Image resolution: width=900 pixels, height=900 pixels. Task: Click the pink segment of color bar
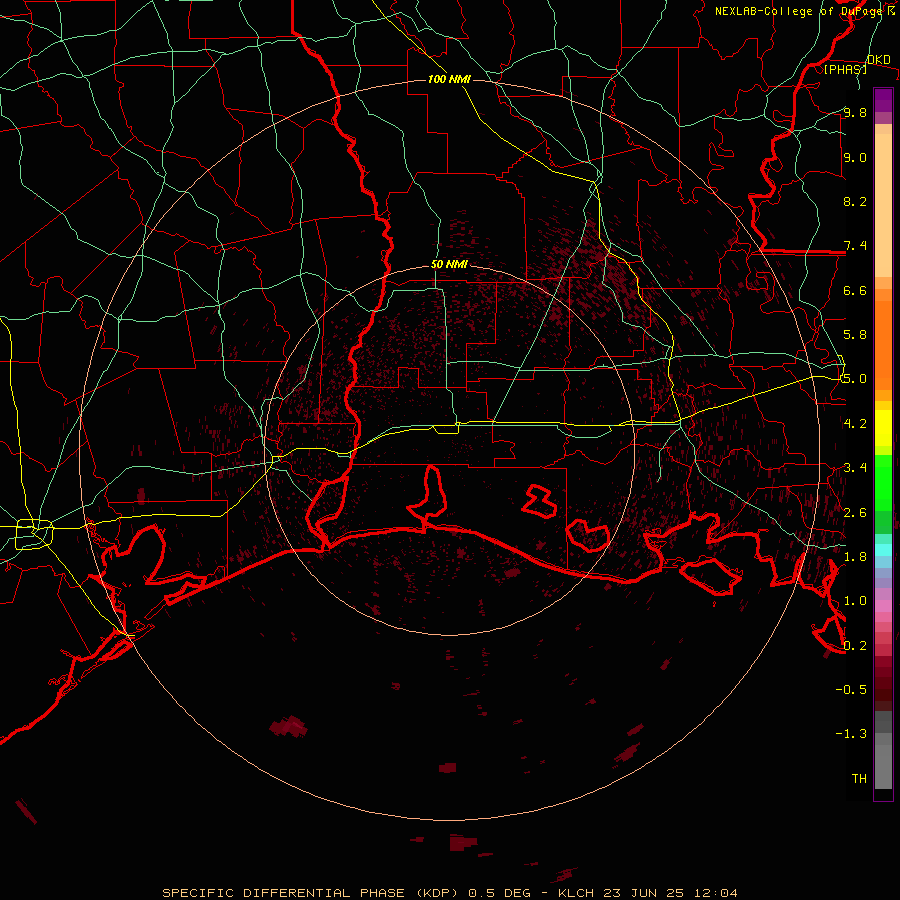pos(883,606)
